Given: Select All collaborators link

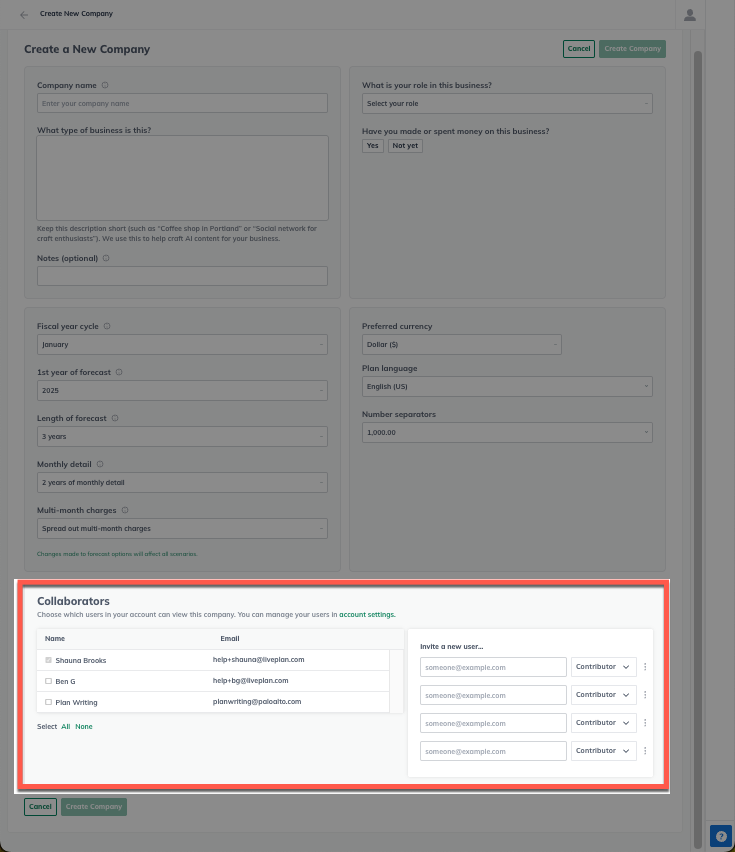Looking at the screenshot, I should 66,726.
